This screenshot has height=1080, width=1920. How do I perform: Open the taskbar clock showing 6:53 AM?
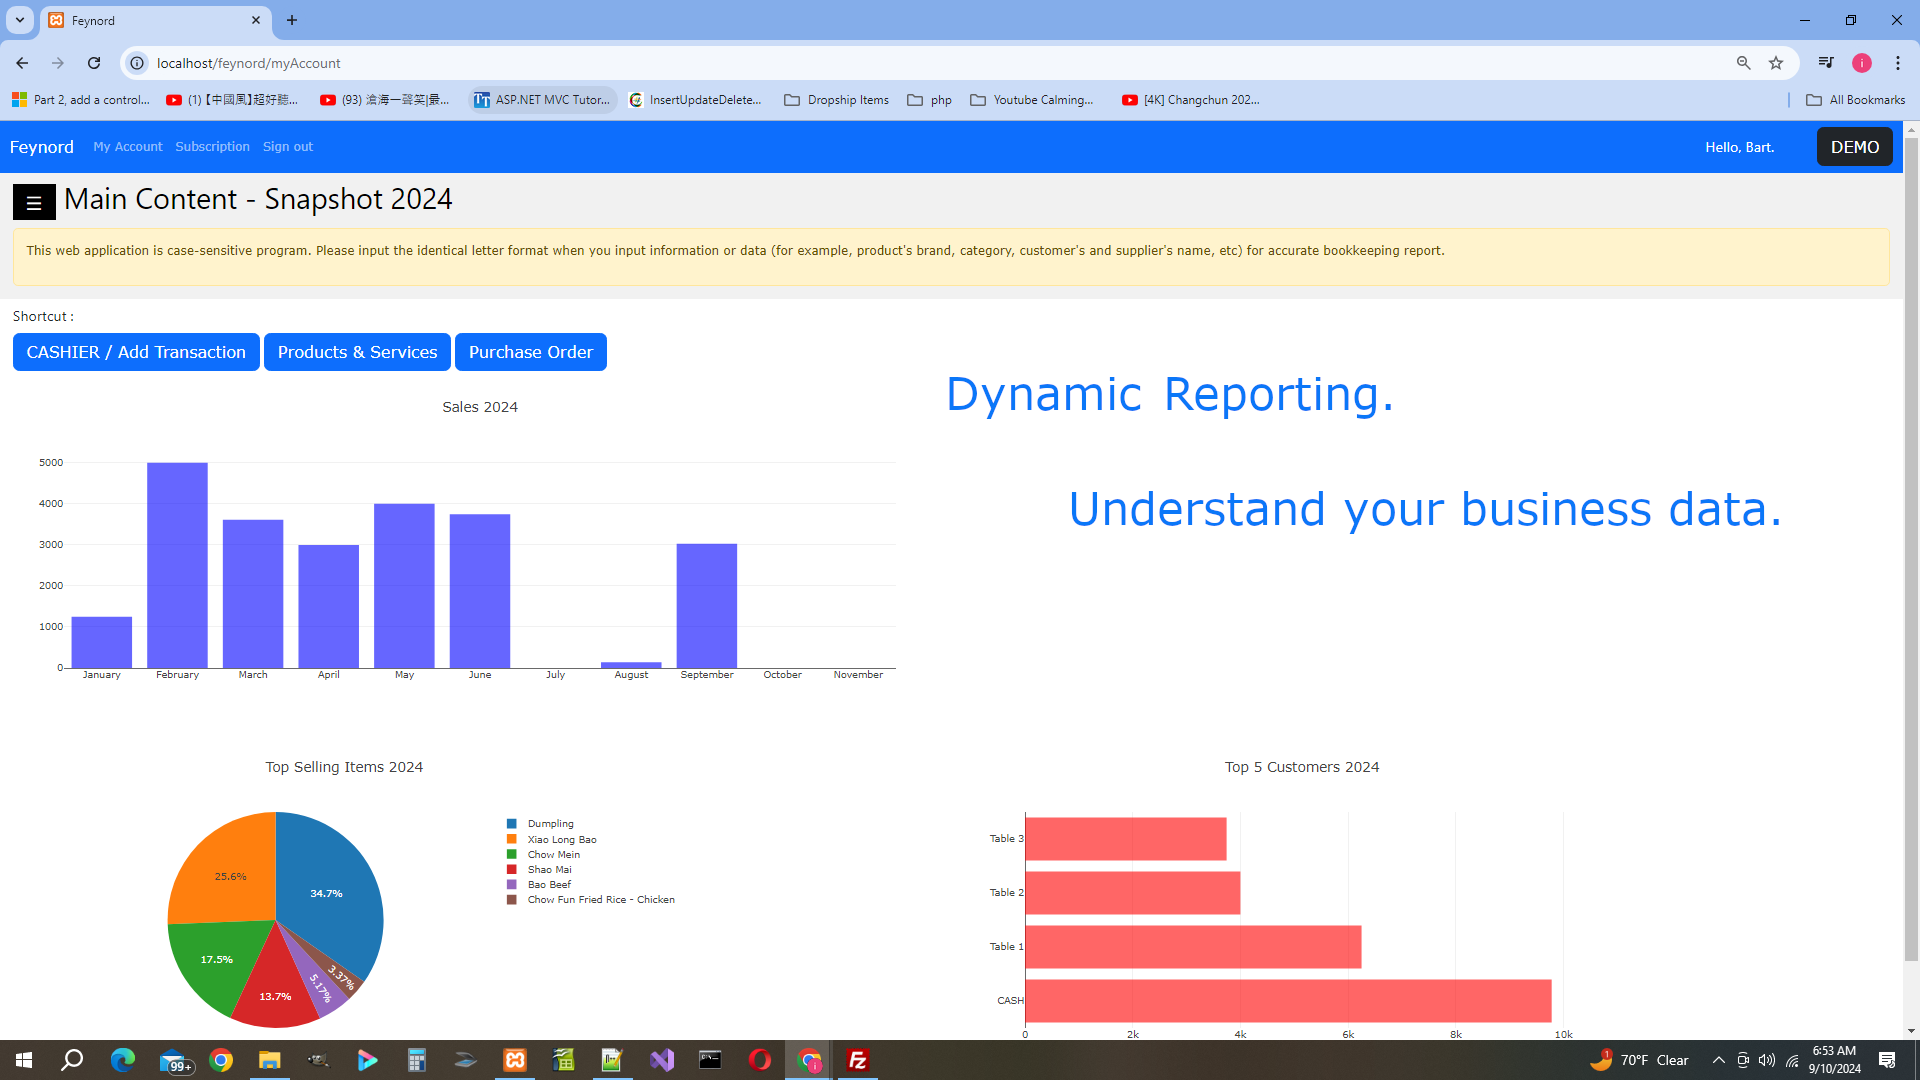click(x=1834, y=1060)
